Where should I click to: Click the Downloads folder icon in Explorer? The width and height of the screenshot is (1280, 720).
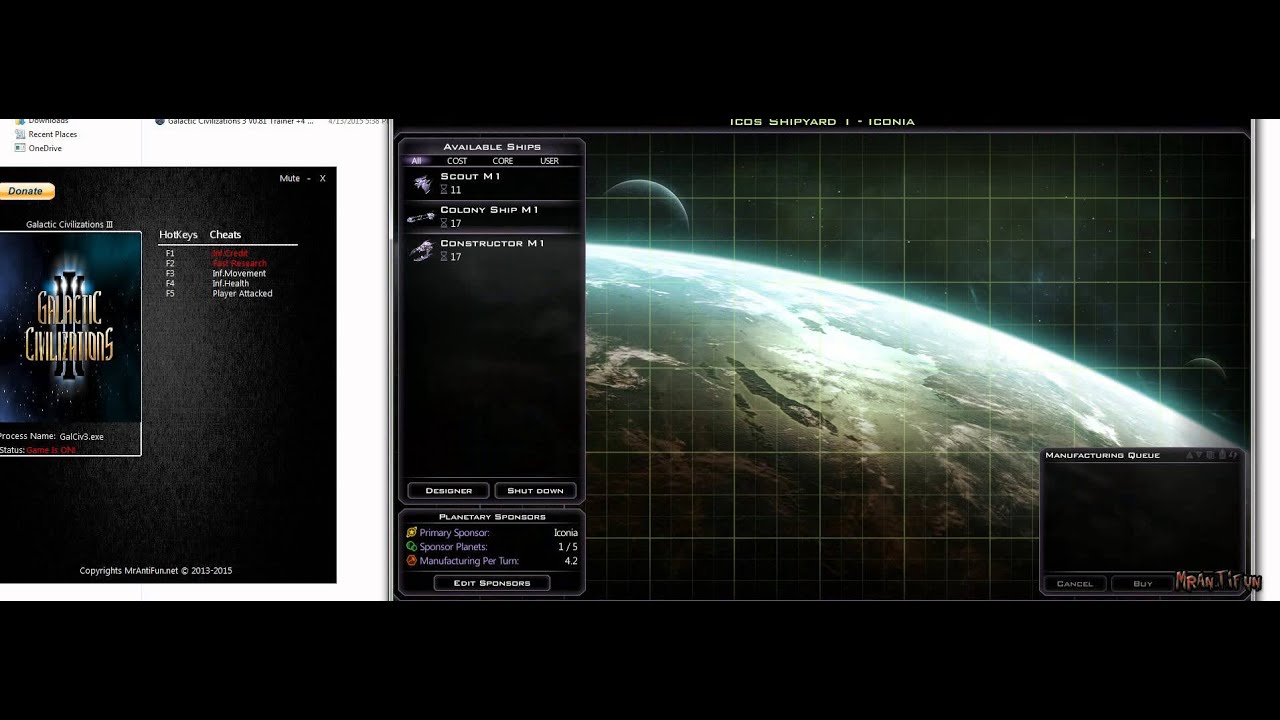coord(20,121)
